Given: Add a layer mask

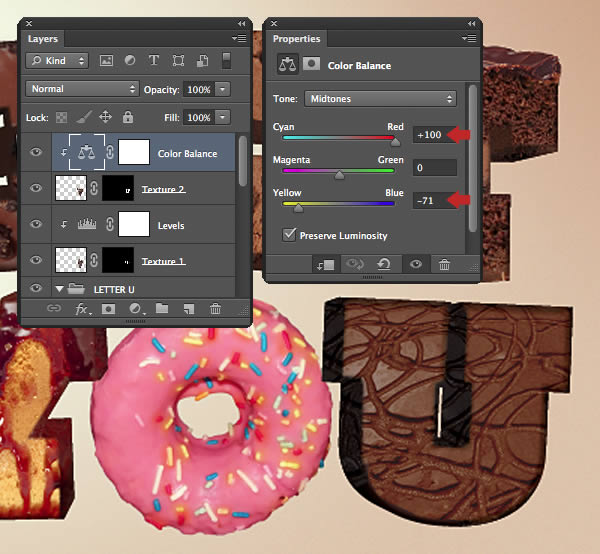Looking at the screenshot, I should pyautogui.click(x=108, y=309).
